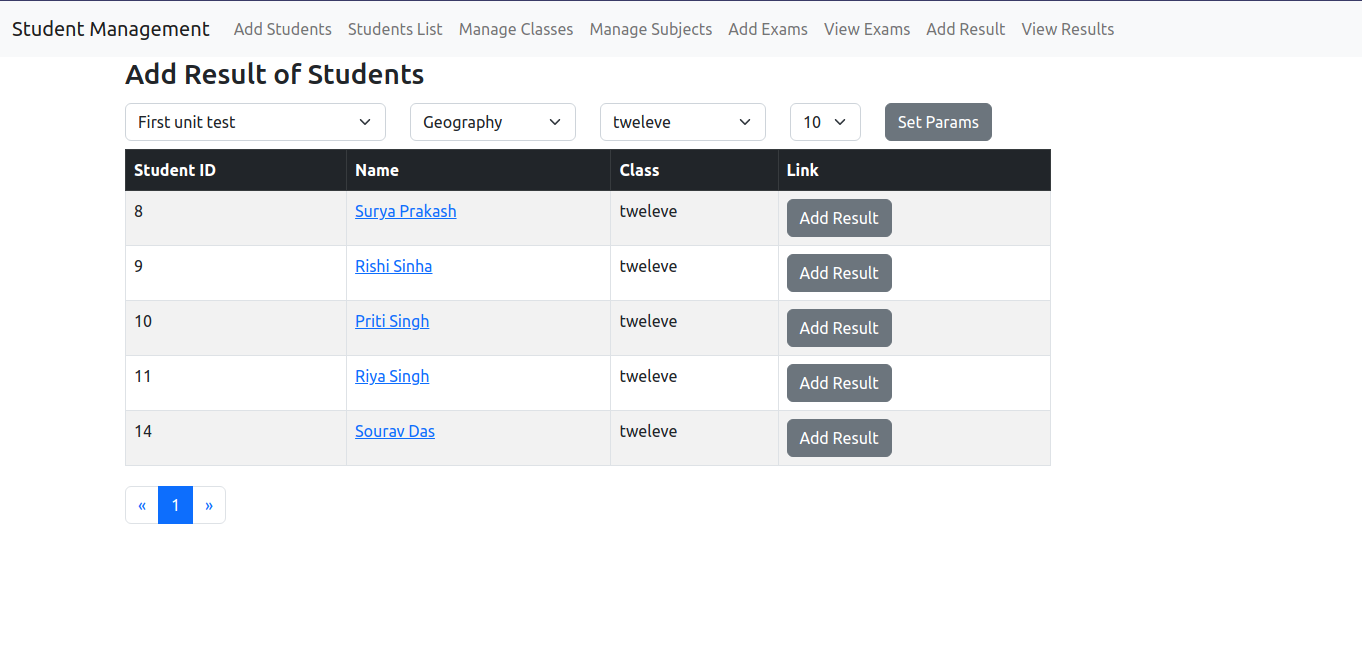Click Add Result for Priti Singh
The width and height of the screenshot is (1362, 665).
tap(838, 327)
